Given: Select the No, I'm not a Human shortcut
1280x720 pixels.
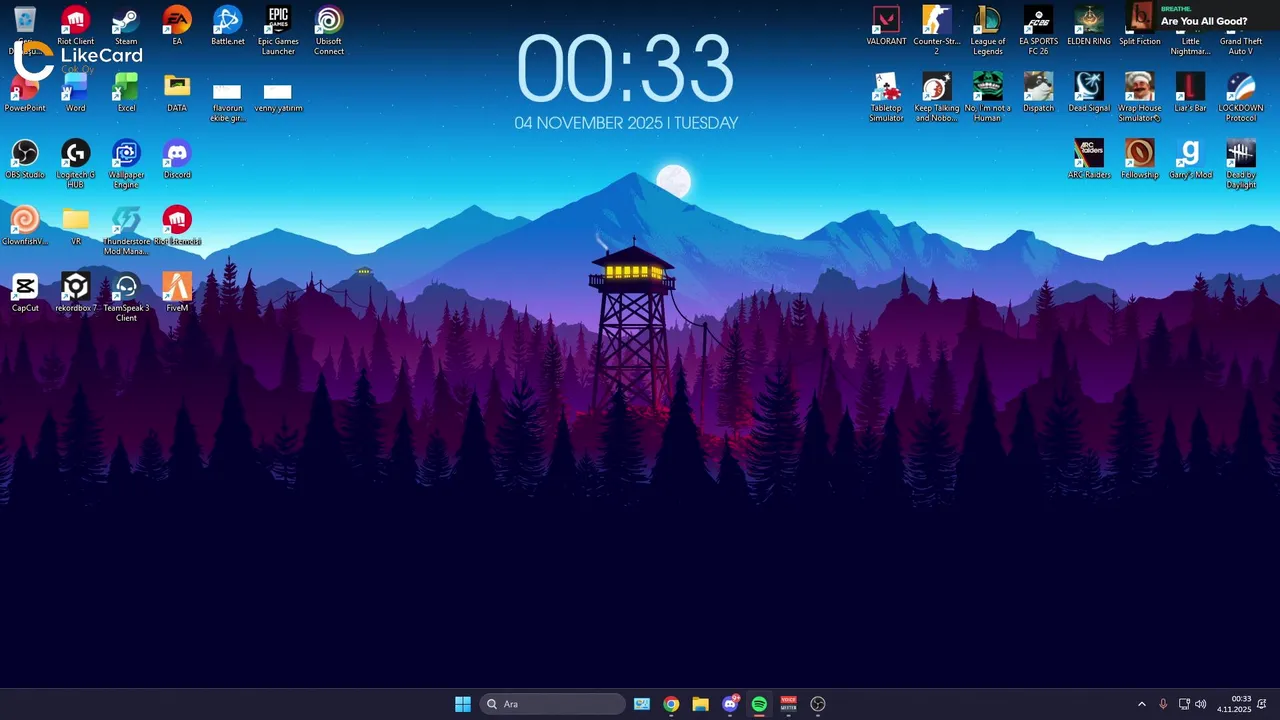Looking at the screenshot, I should point(987,98).
